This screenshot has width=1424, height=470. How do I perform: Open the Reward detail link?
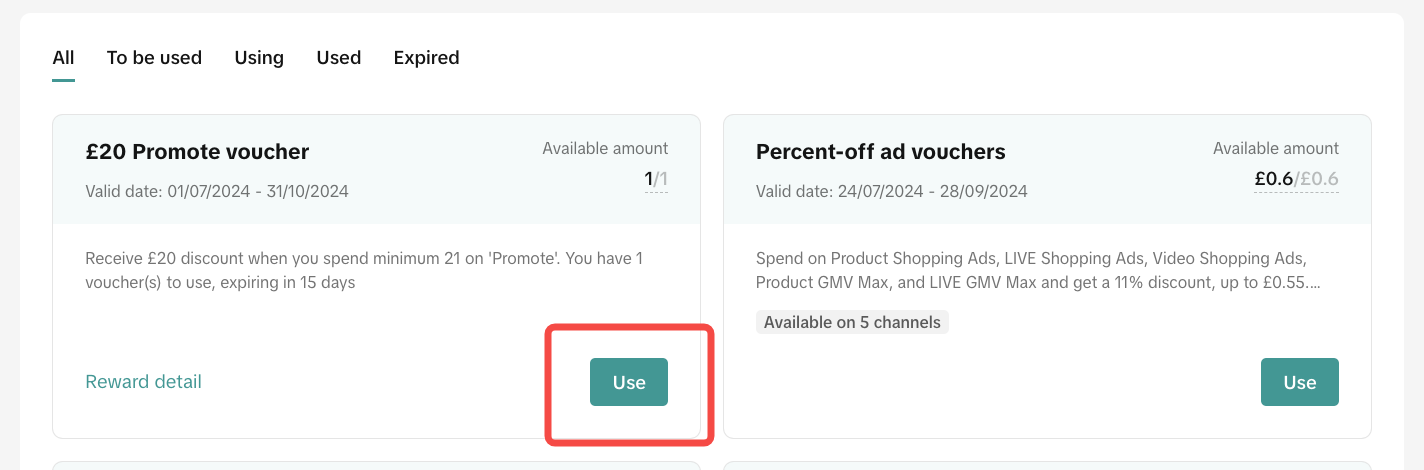click(143, 382)
